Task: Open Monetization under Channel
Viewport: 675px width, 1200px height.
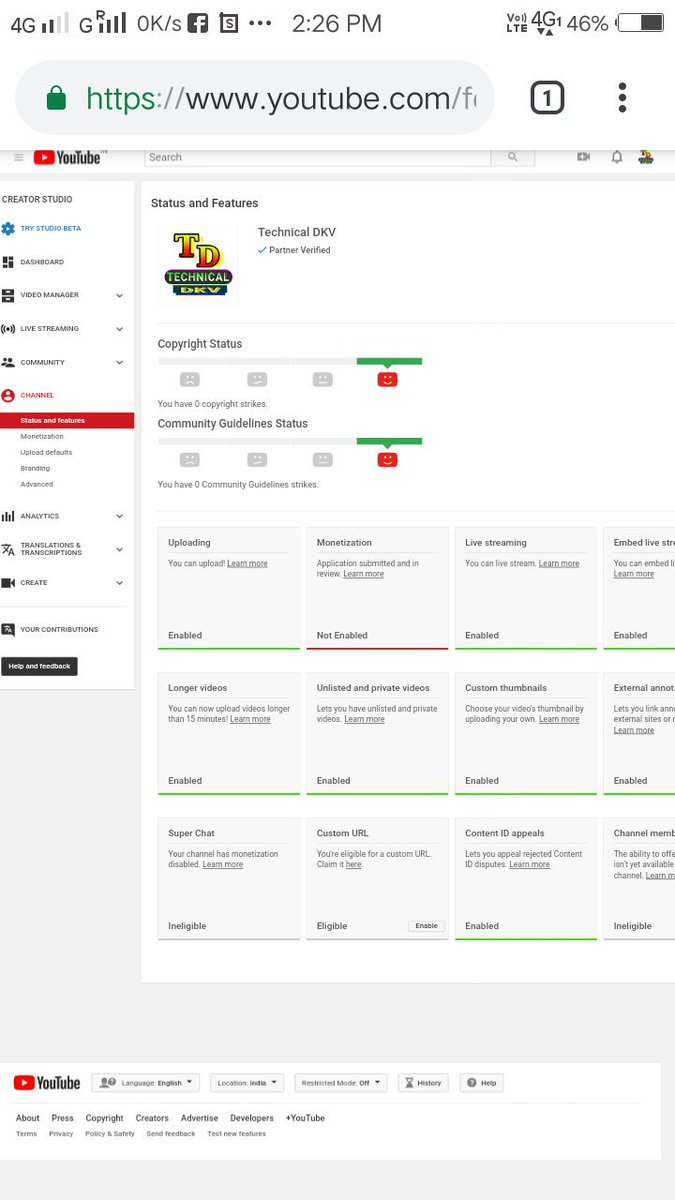Action: (x=42, y=436)
